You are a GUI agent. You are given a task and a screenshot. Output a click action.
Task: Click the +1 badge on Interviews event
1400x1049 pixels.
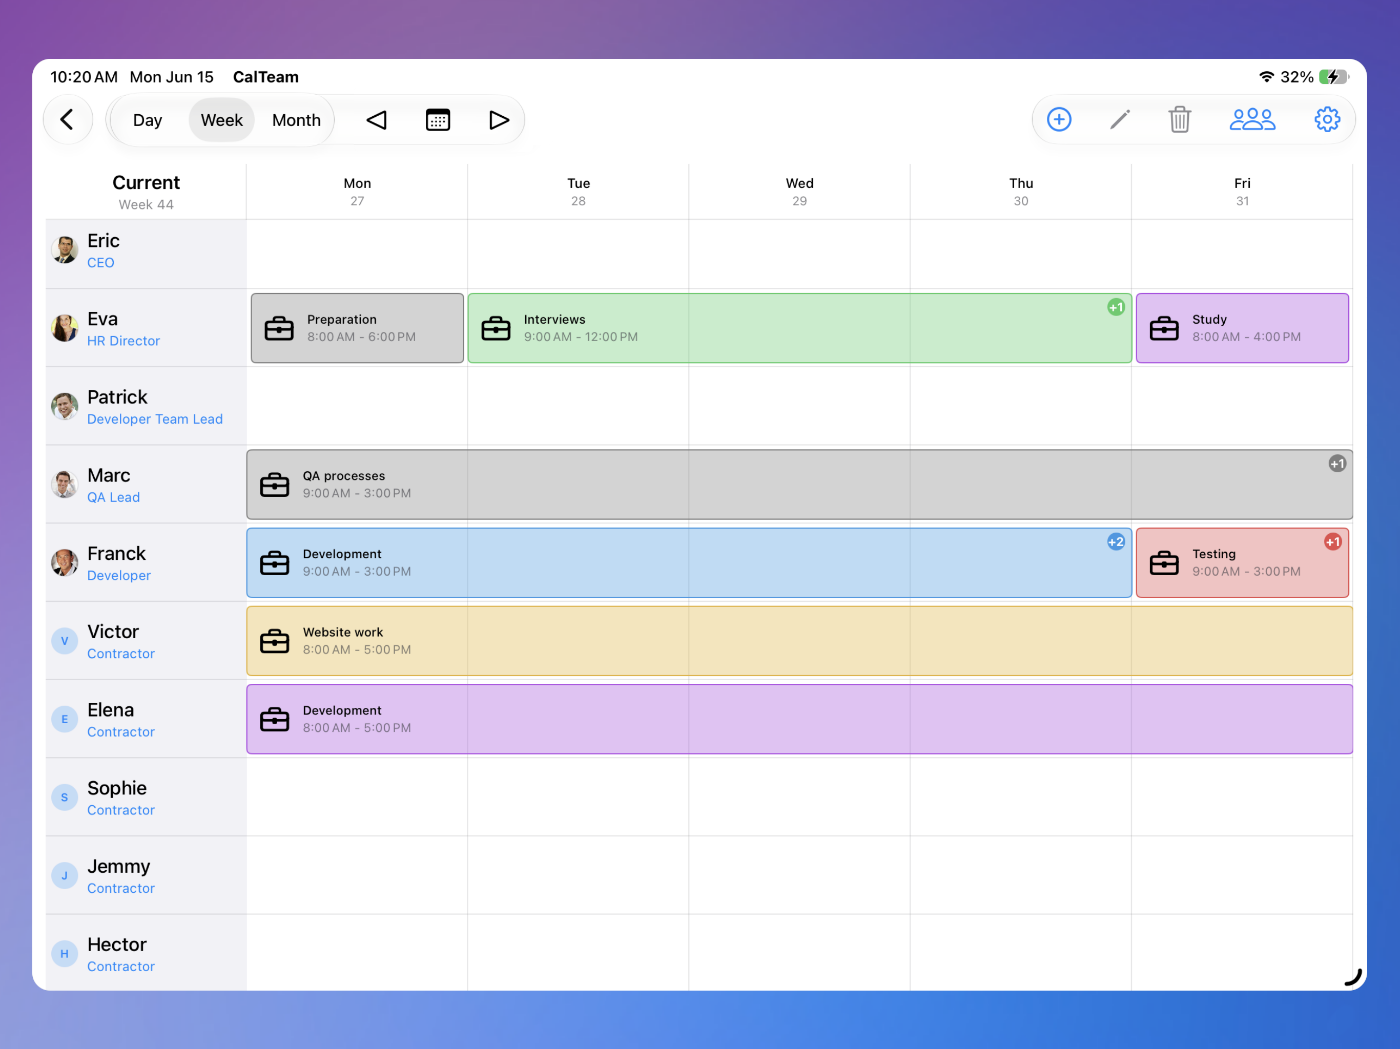[x=1116, y=307]
